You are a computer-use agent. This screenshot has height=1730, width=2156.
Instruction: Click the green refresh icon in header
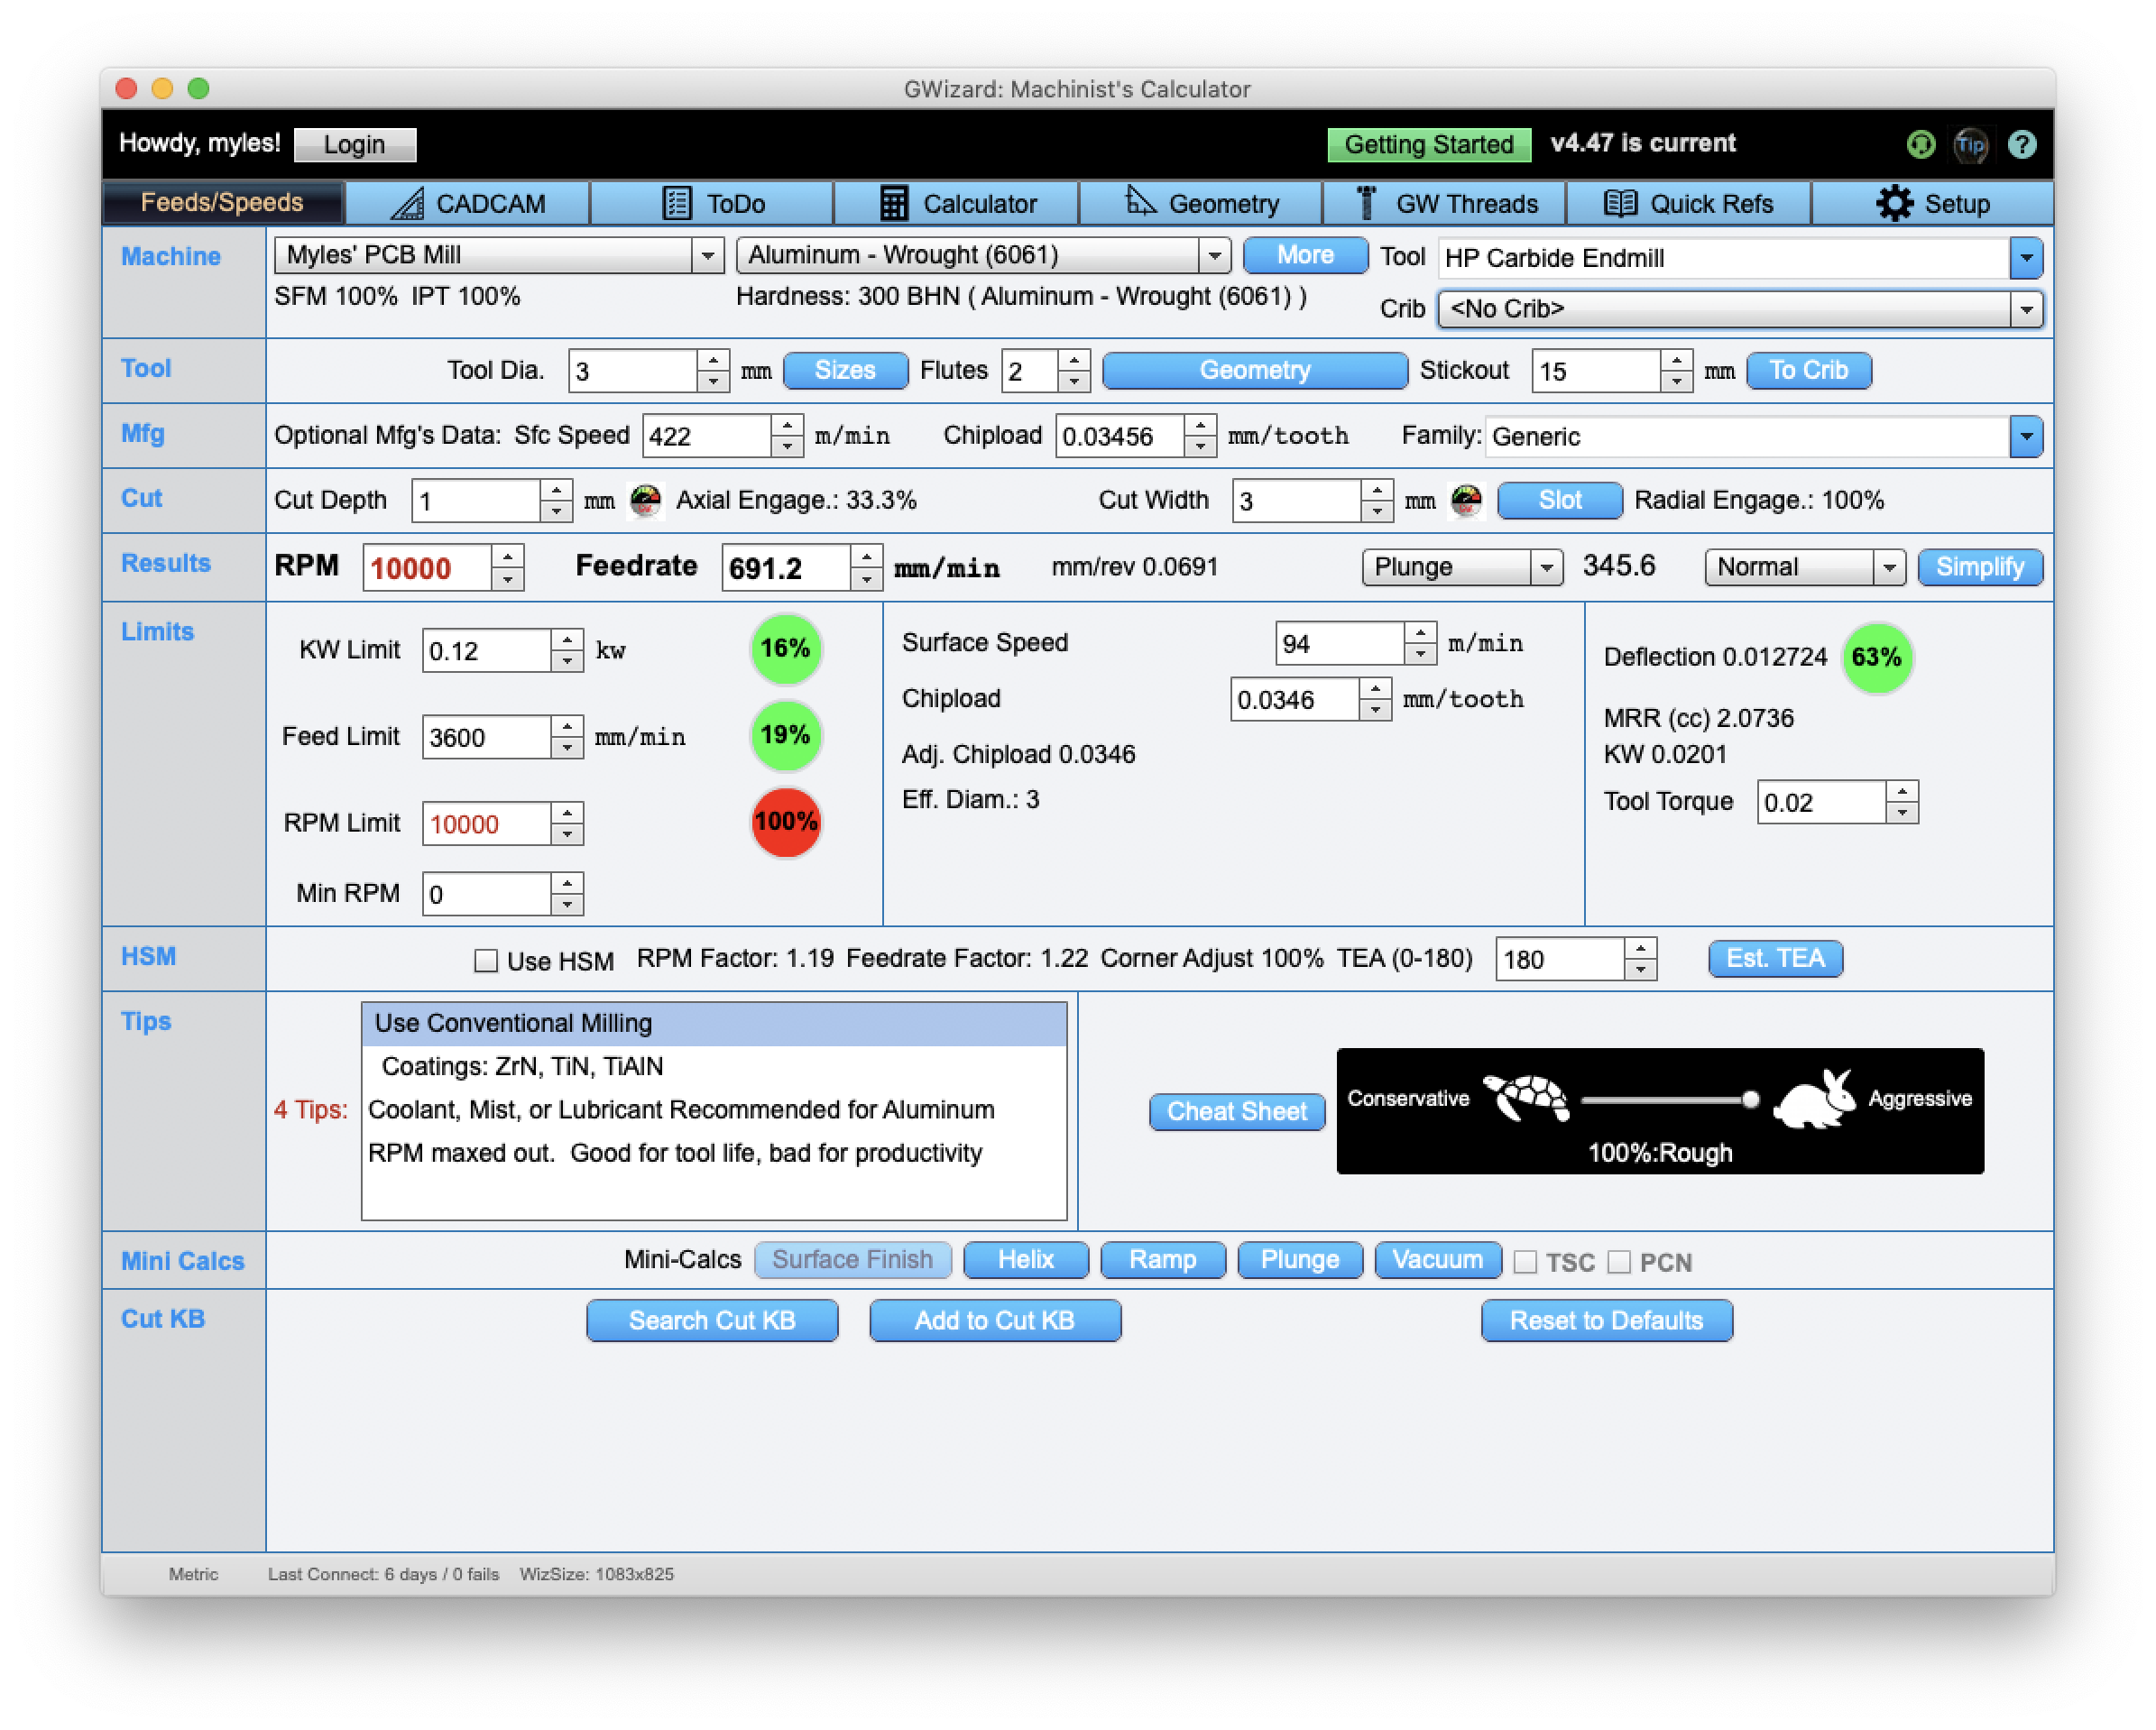tap(1920, 145)
